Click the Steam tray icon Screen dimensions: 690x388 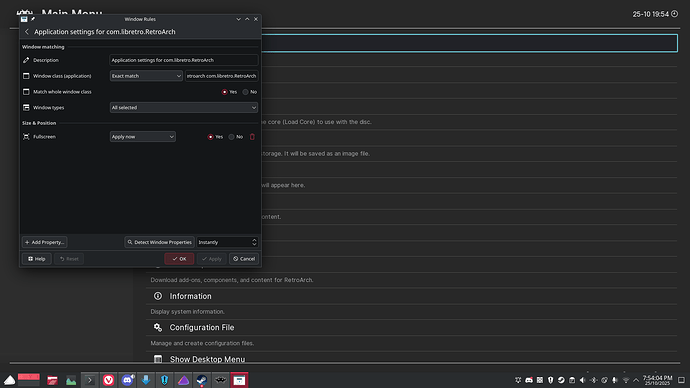[x=561, y=380]
